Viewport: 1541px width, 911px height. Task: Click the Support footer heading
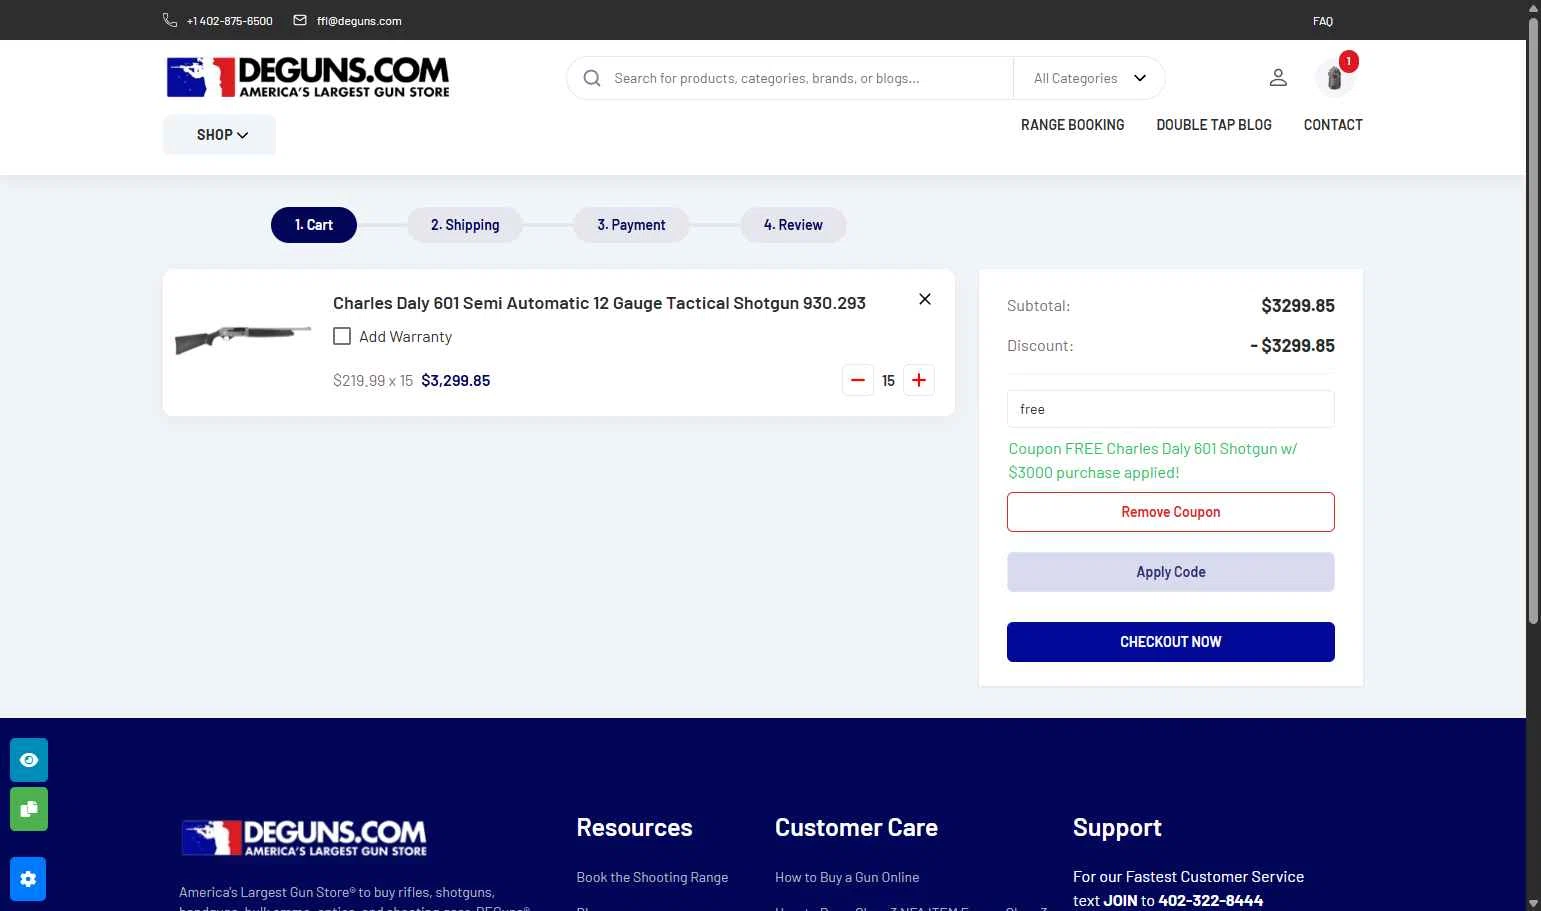coord(1117,828)
